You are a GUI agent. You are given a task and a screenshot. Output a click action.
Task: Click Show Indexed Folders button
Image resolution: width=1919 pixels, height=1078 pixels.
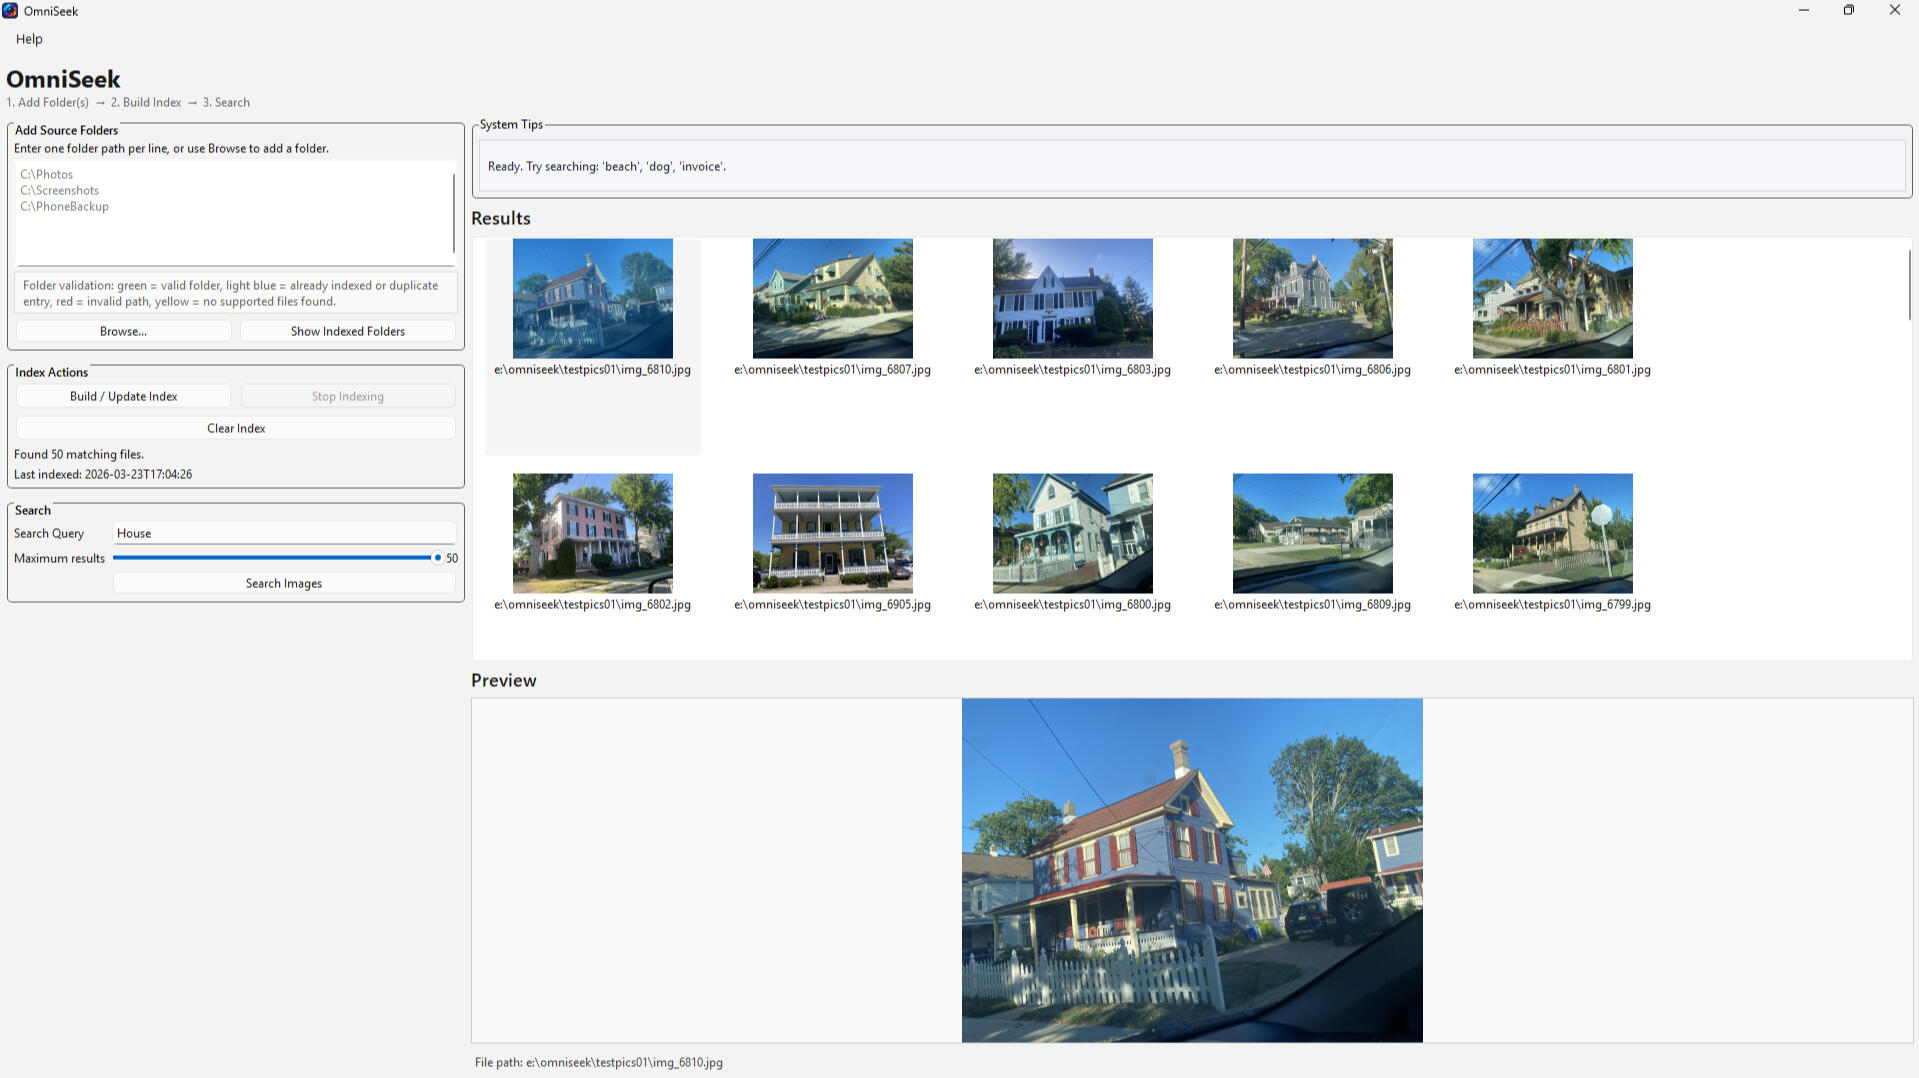click(x=347, y=331)
